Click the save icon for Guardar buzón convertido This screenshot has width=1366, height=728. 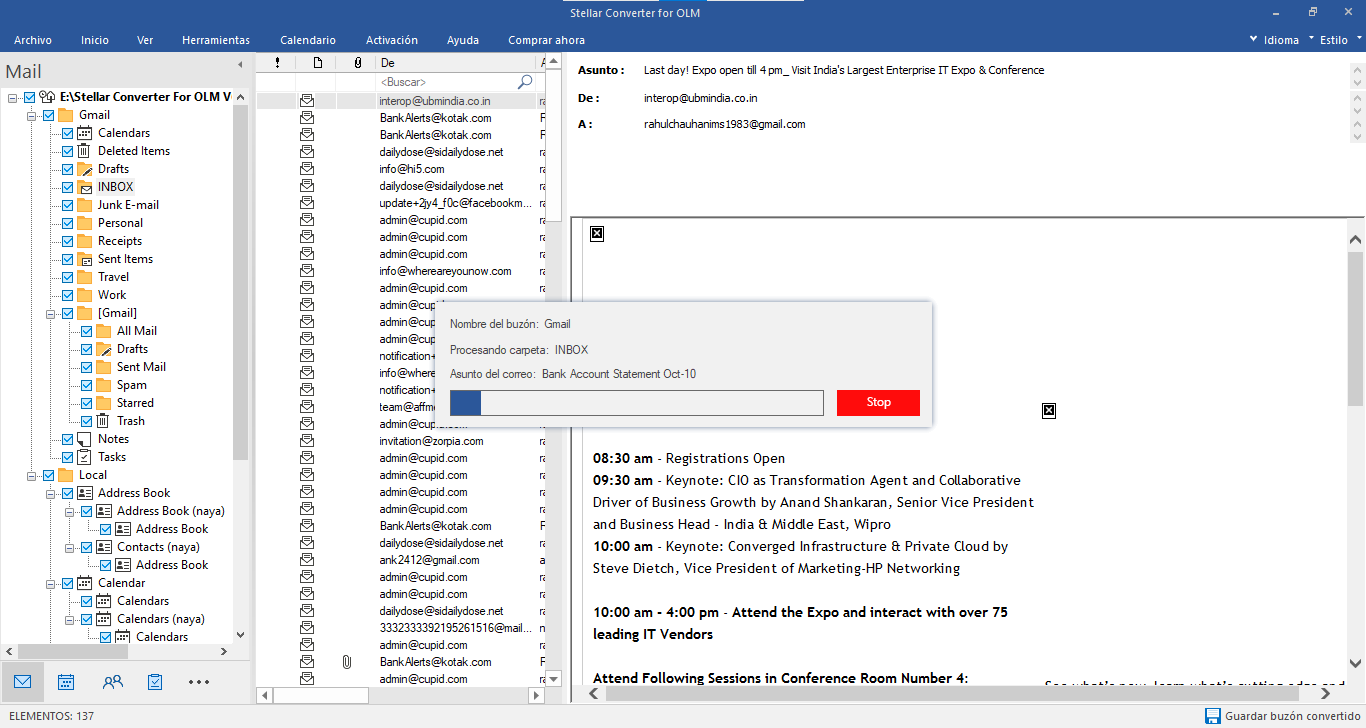[1212, 716]
